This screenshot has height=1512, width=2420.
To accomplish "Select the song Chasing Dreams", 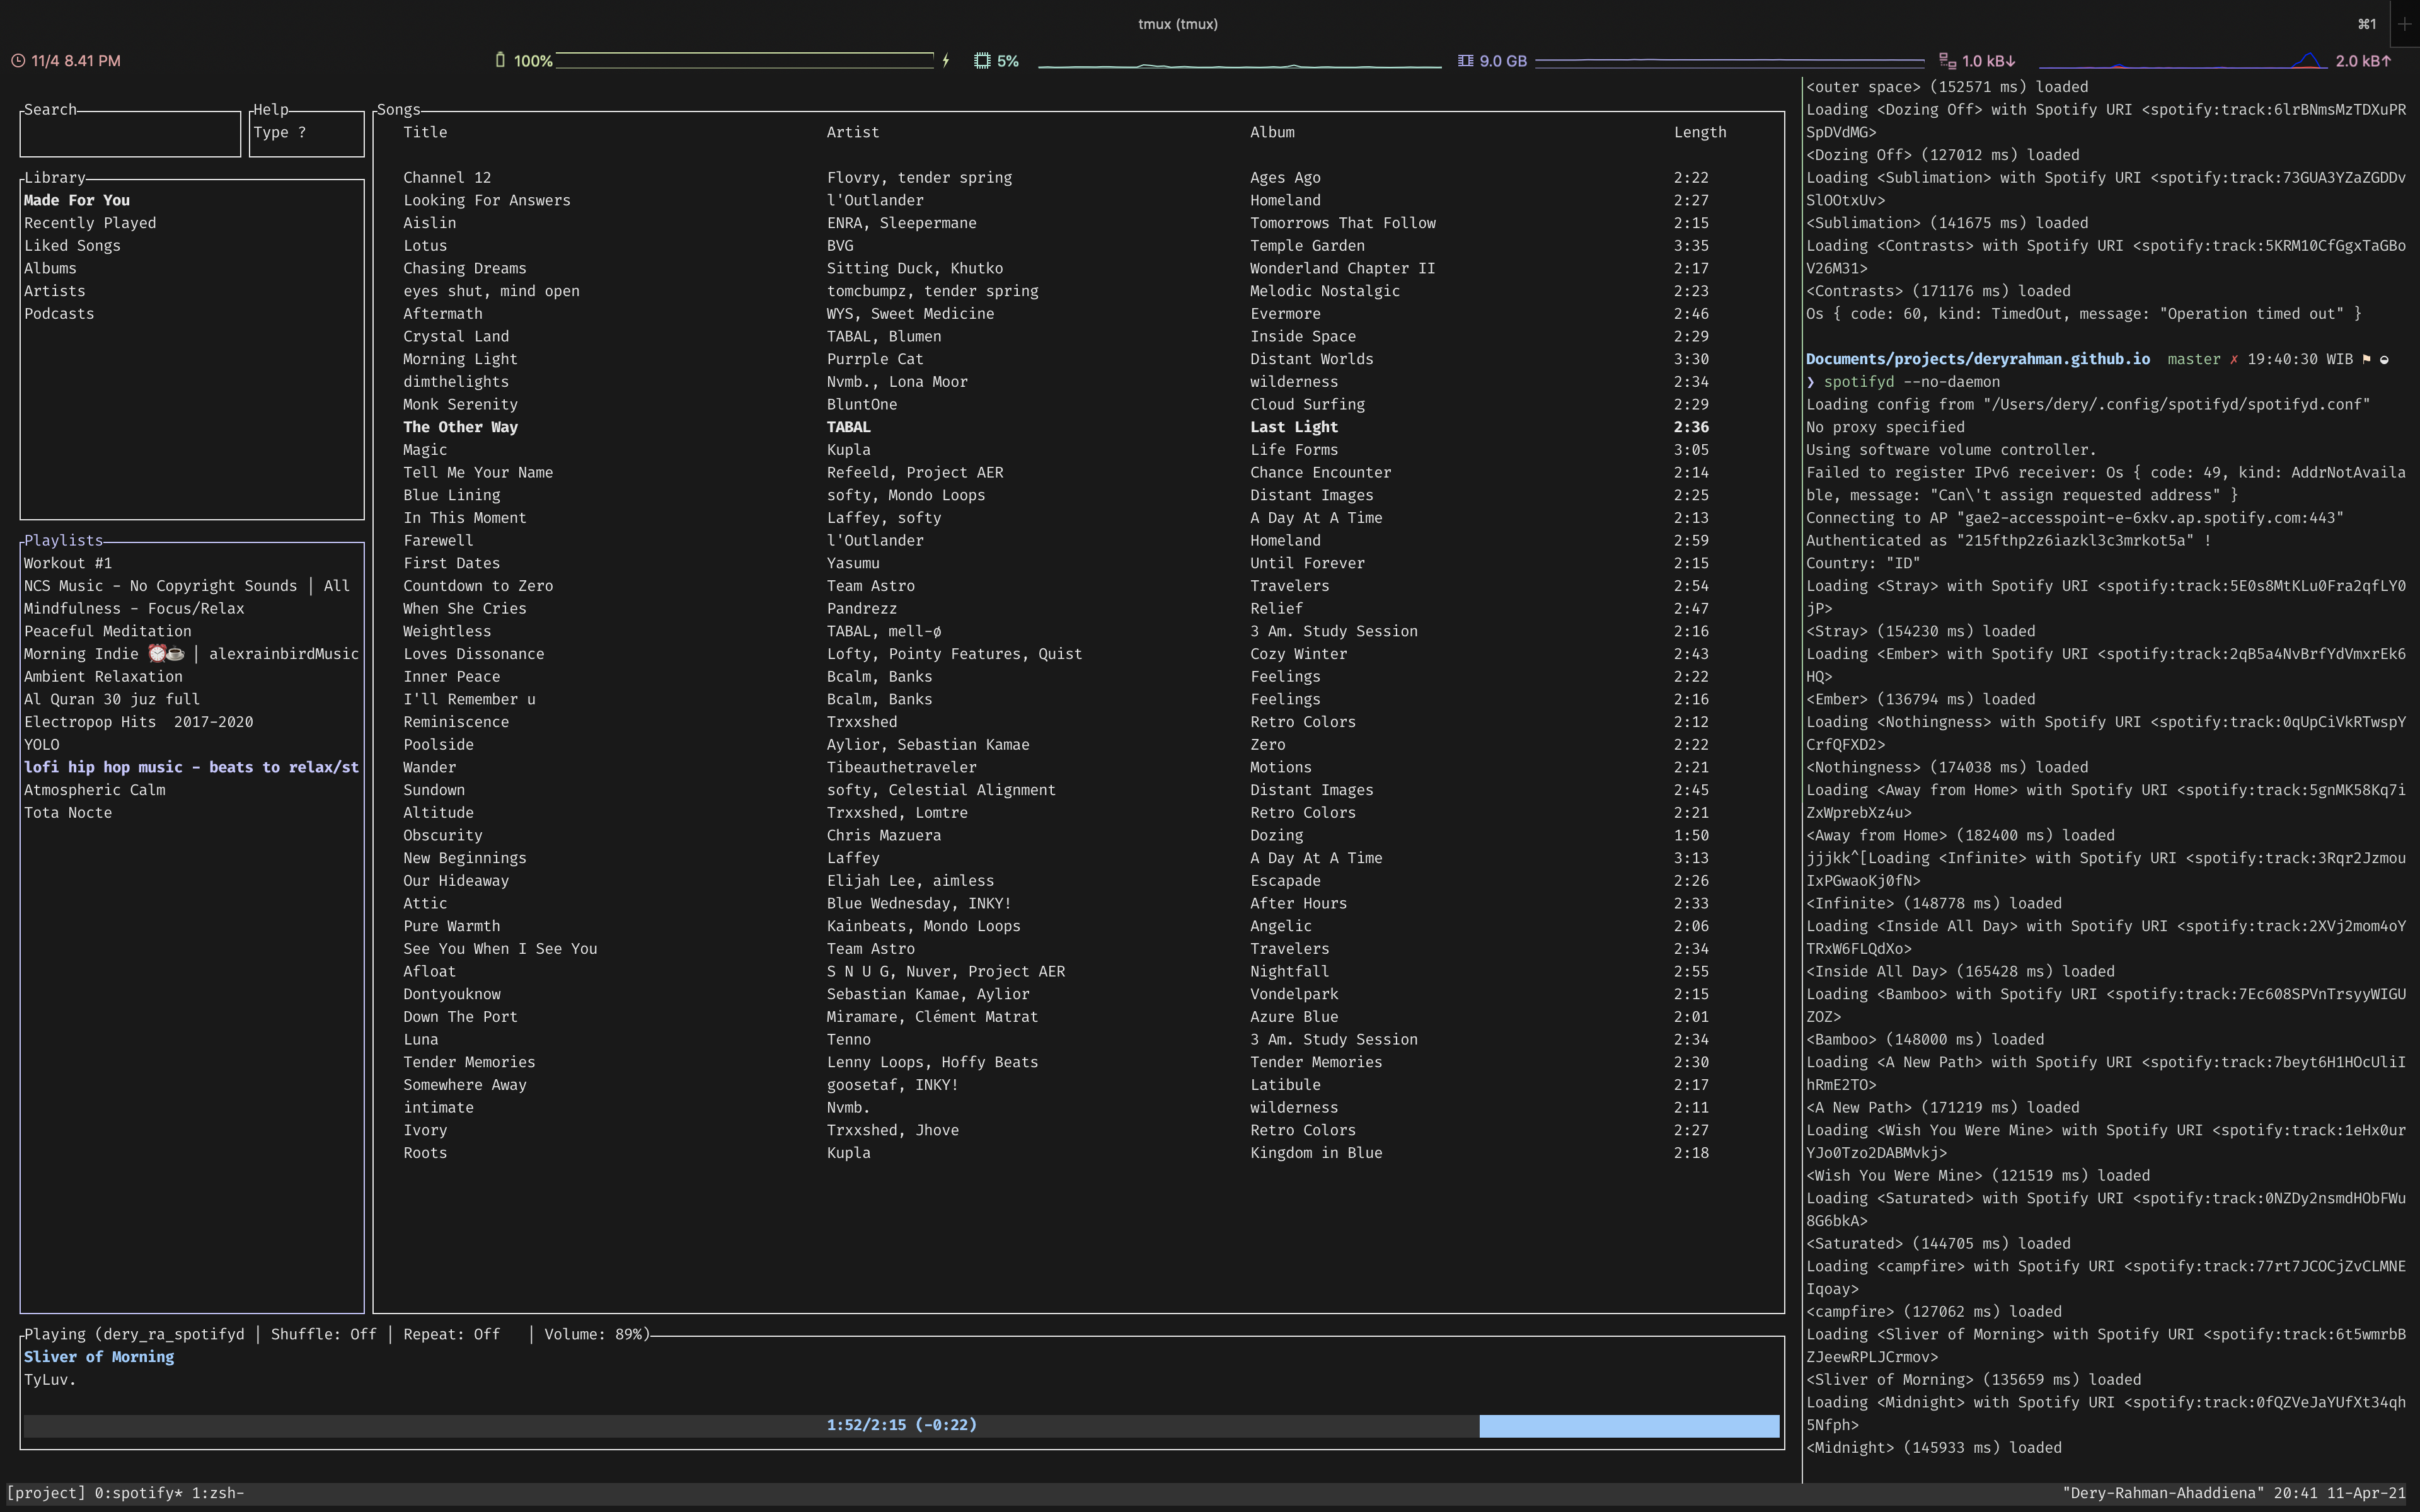I will [465, 268].
